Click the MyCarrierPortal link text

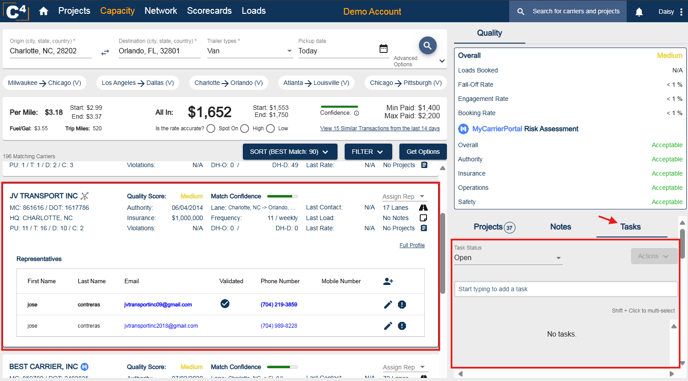pyautogui.click(x=497, y=129)
